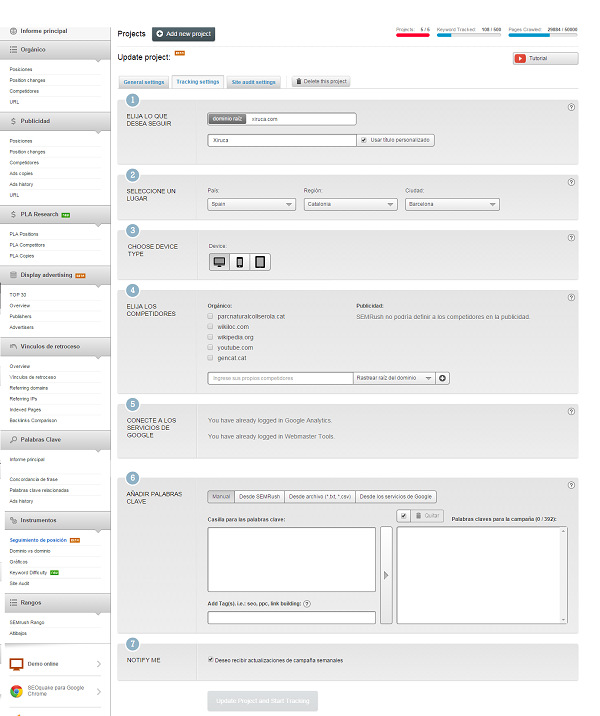Click the Display advertising section icon

click(x=13, y=275)
